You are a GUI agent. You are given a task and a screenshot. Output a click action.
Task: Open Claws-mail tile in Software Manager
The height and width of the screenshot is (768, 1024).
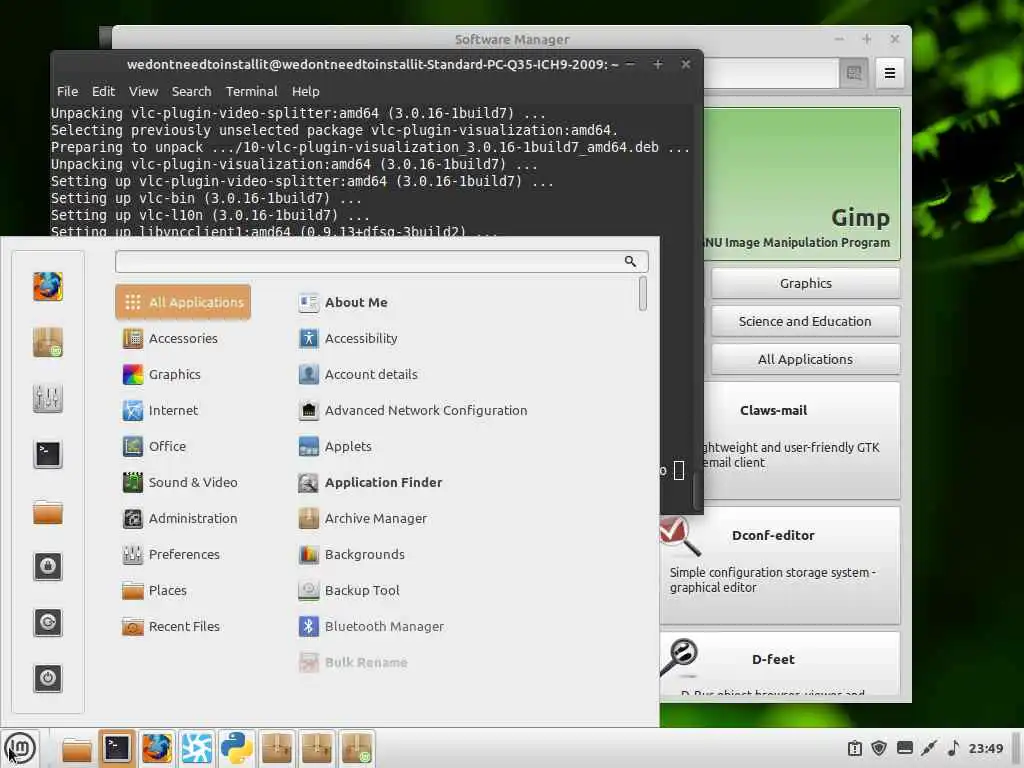point(802,441)
